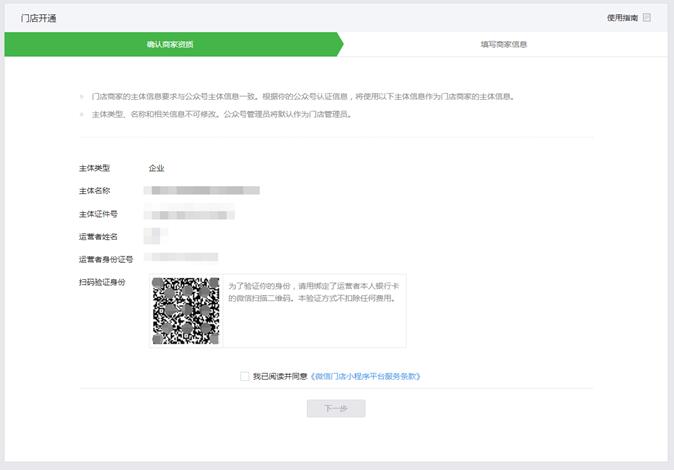Select the 确认商家资质 step tab
Screen dimensions: 674x471
click(x=174, y=44)
